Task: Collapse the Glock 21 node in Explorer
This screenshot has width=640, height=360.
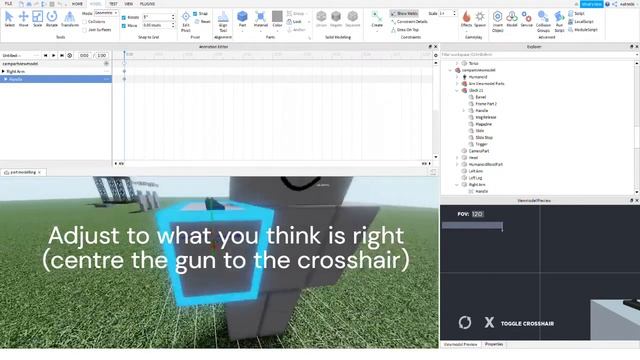Action: point(457,90)
